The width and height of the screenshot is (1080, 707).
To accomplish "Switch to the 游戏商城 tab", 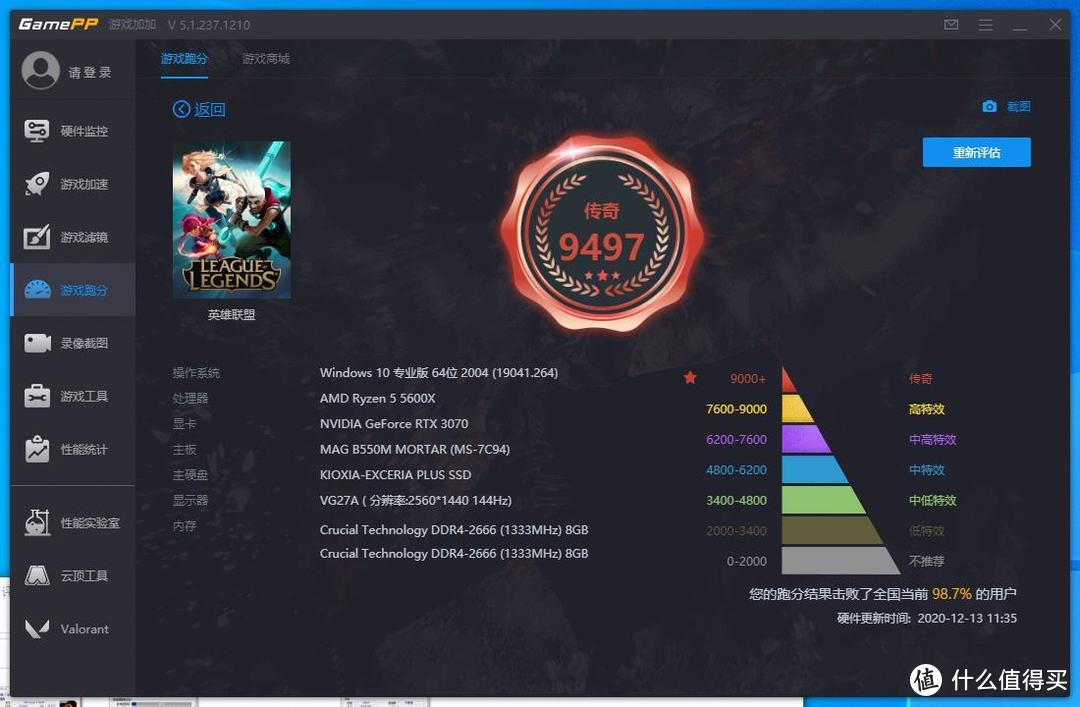I will coord(266,59).
